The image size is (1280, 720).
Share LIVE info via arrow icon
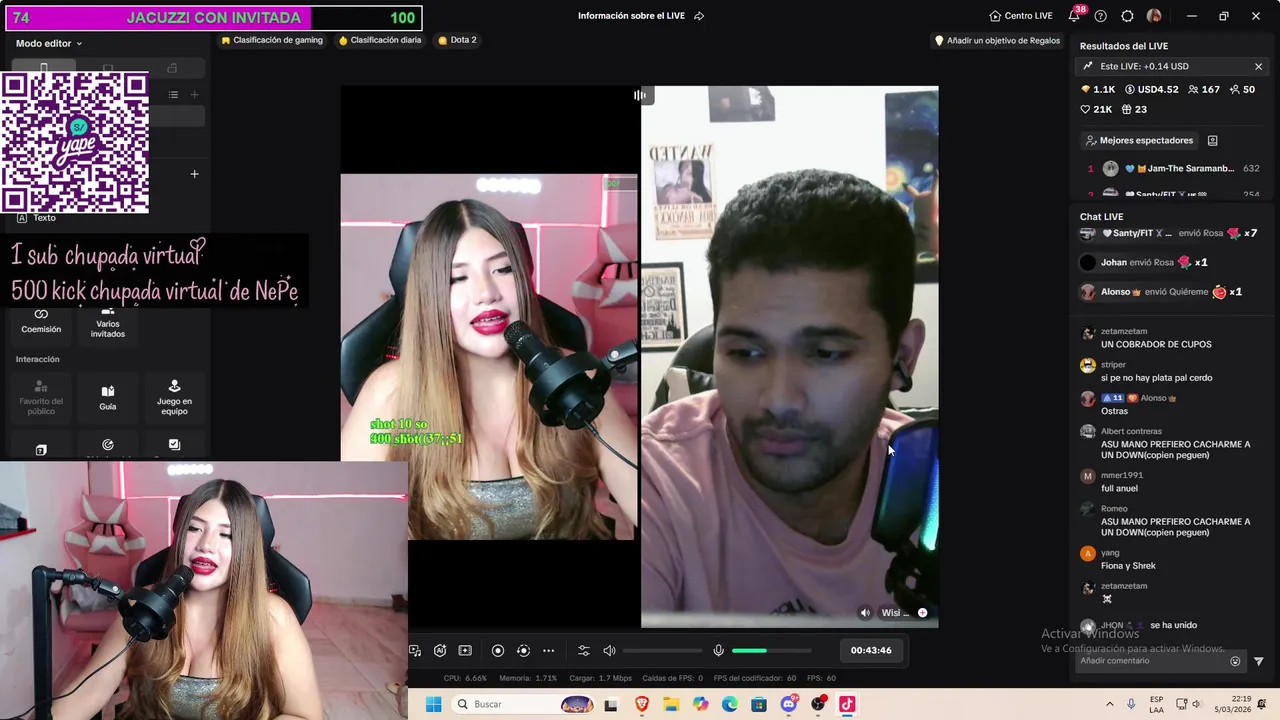tap(699, 16)
